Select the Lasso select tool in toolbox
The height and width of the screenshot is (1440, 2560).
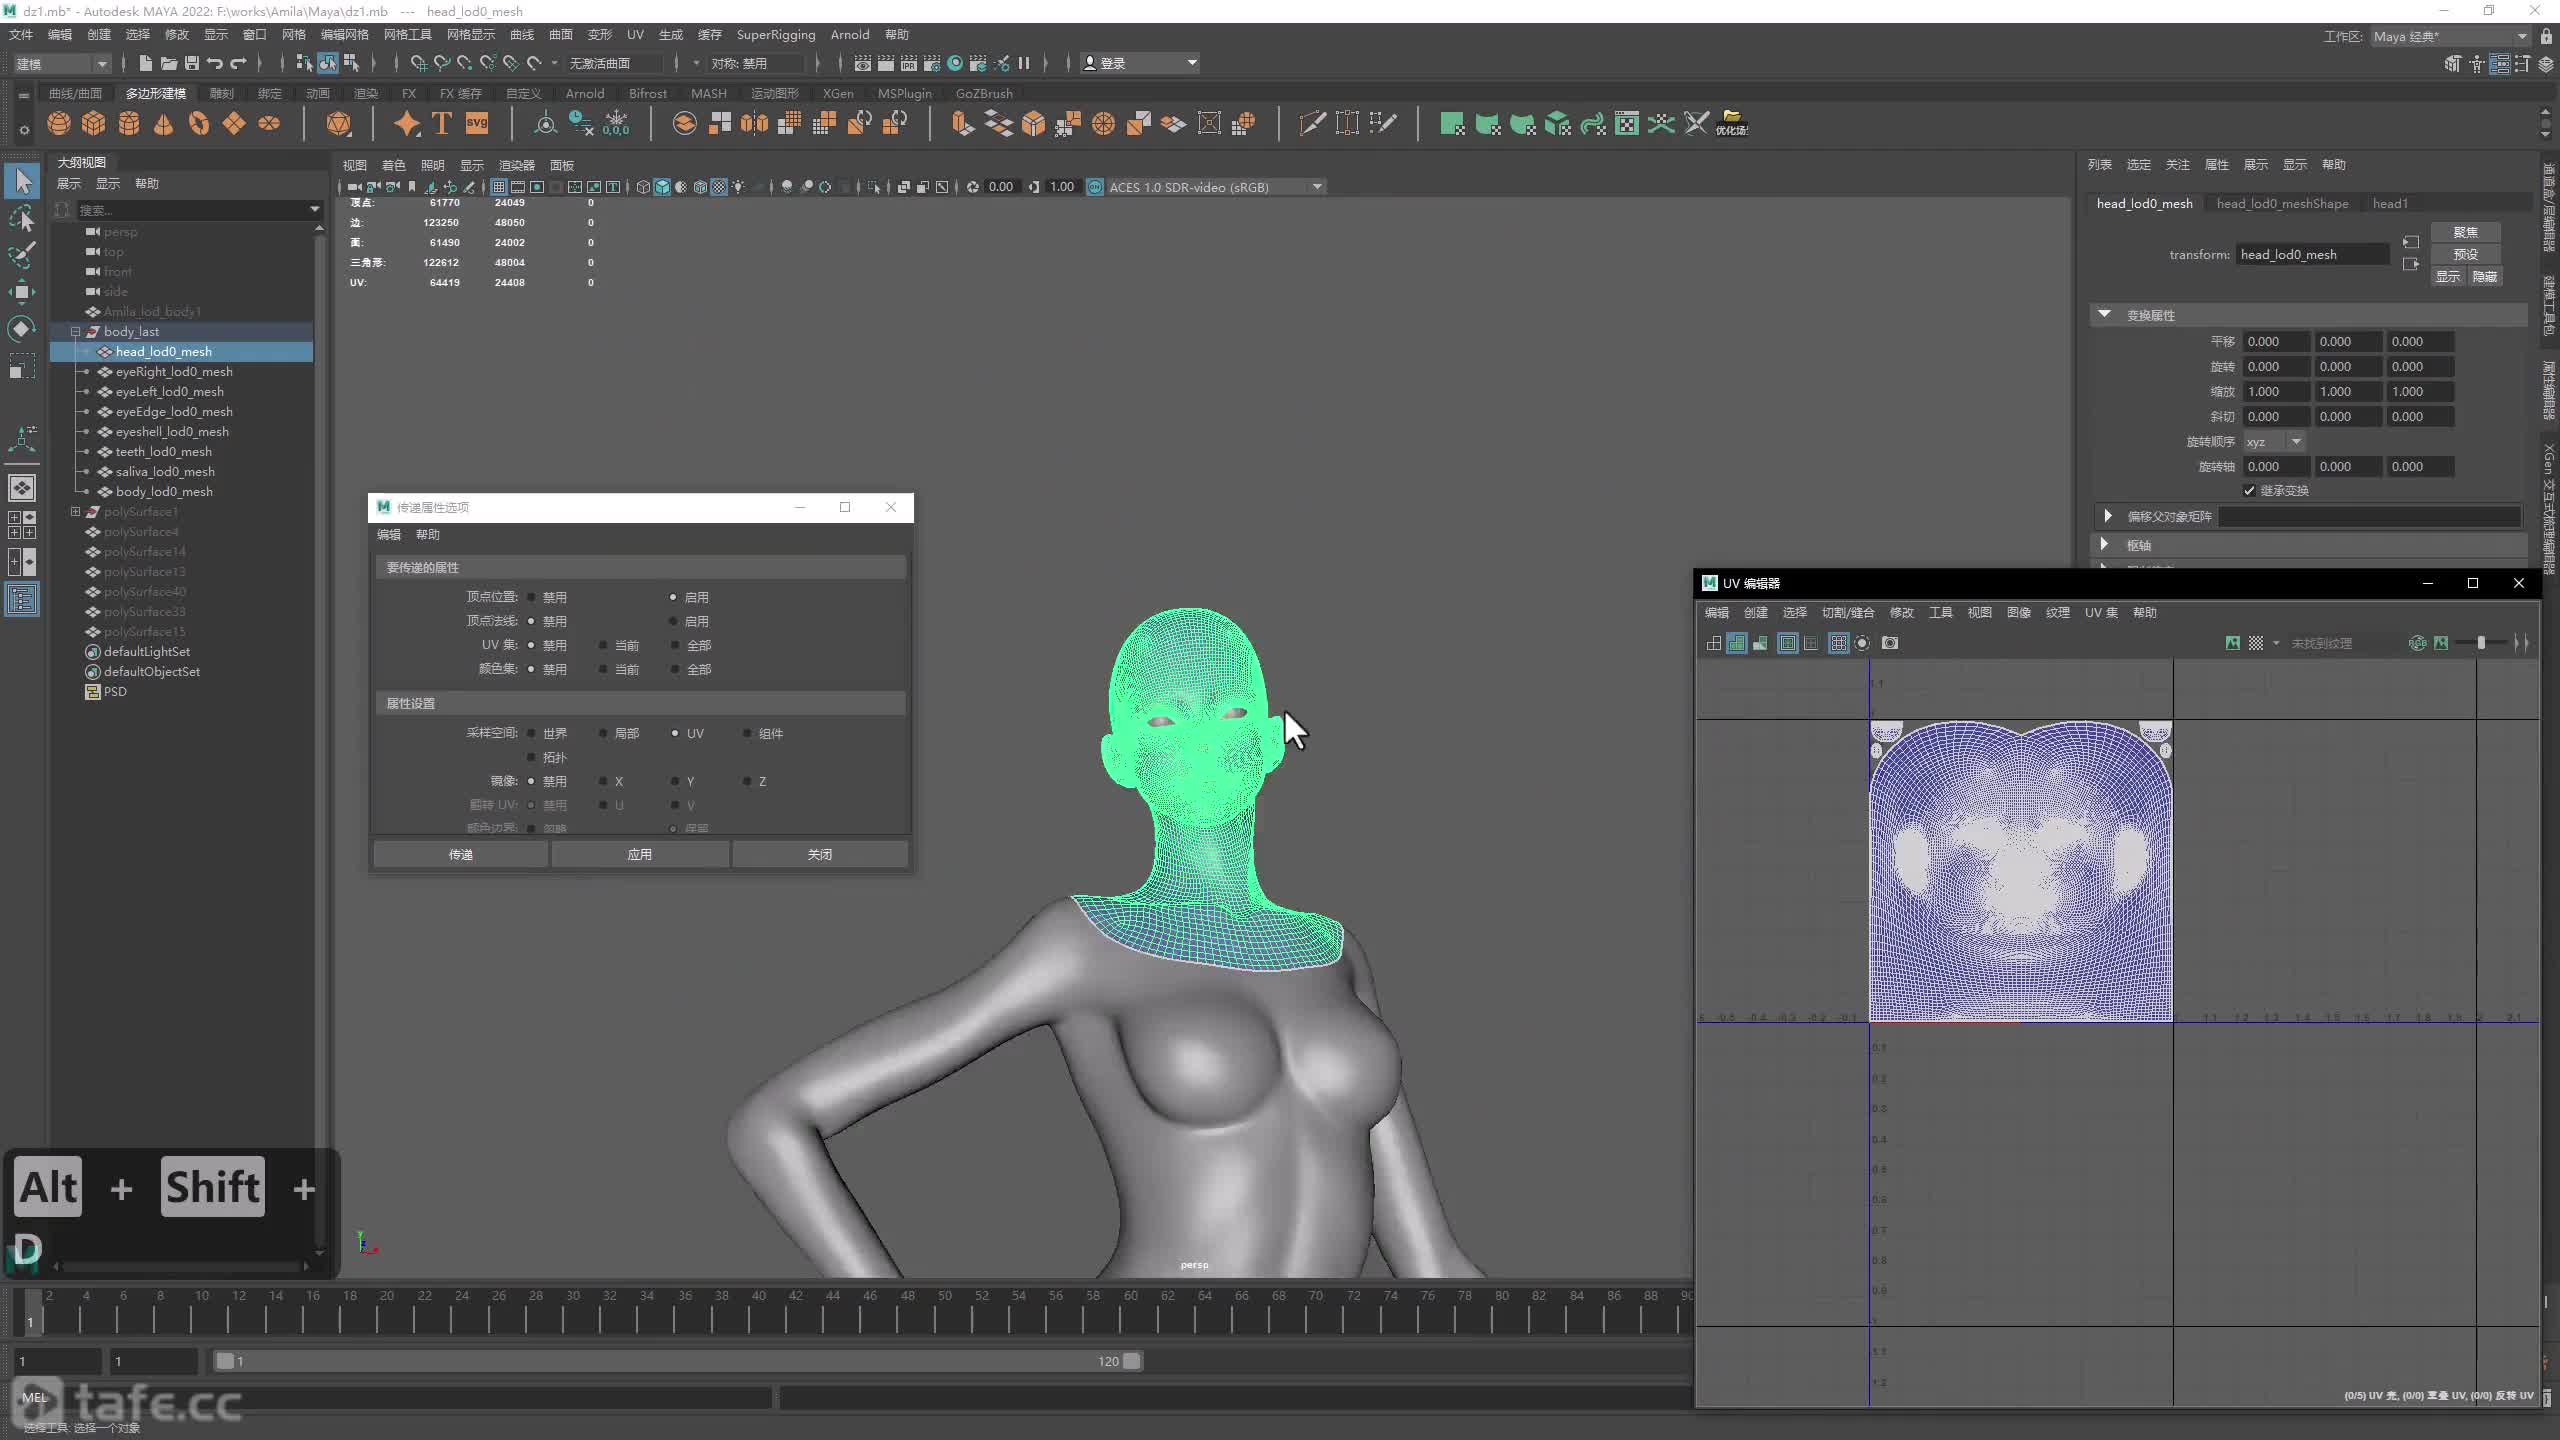[x=22, y=218]
